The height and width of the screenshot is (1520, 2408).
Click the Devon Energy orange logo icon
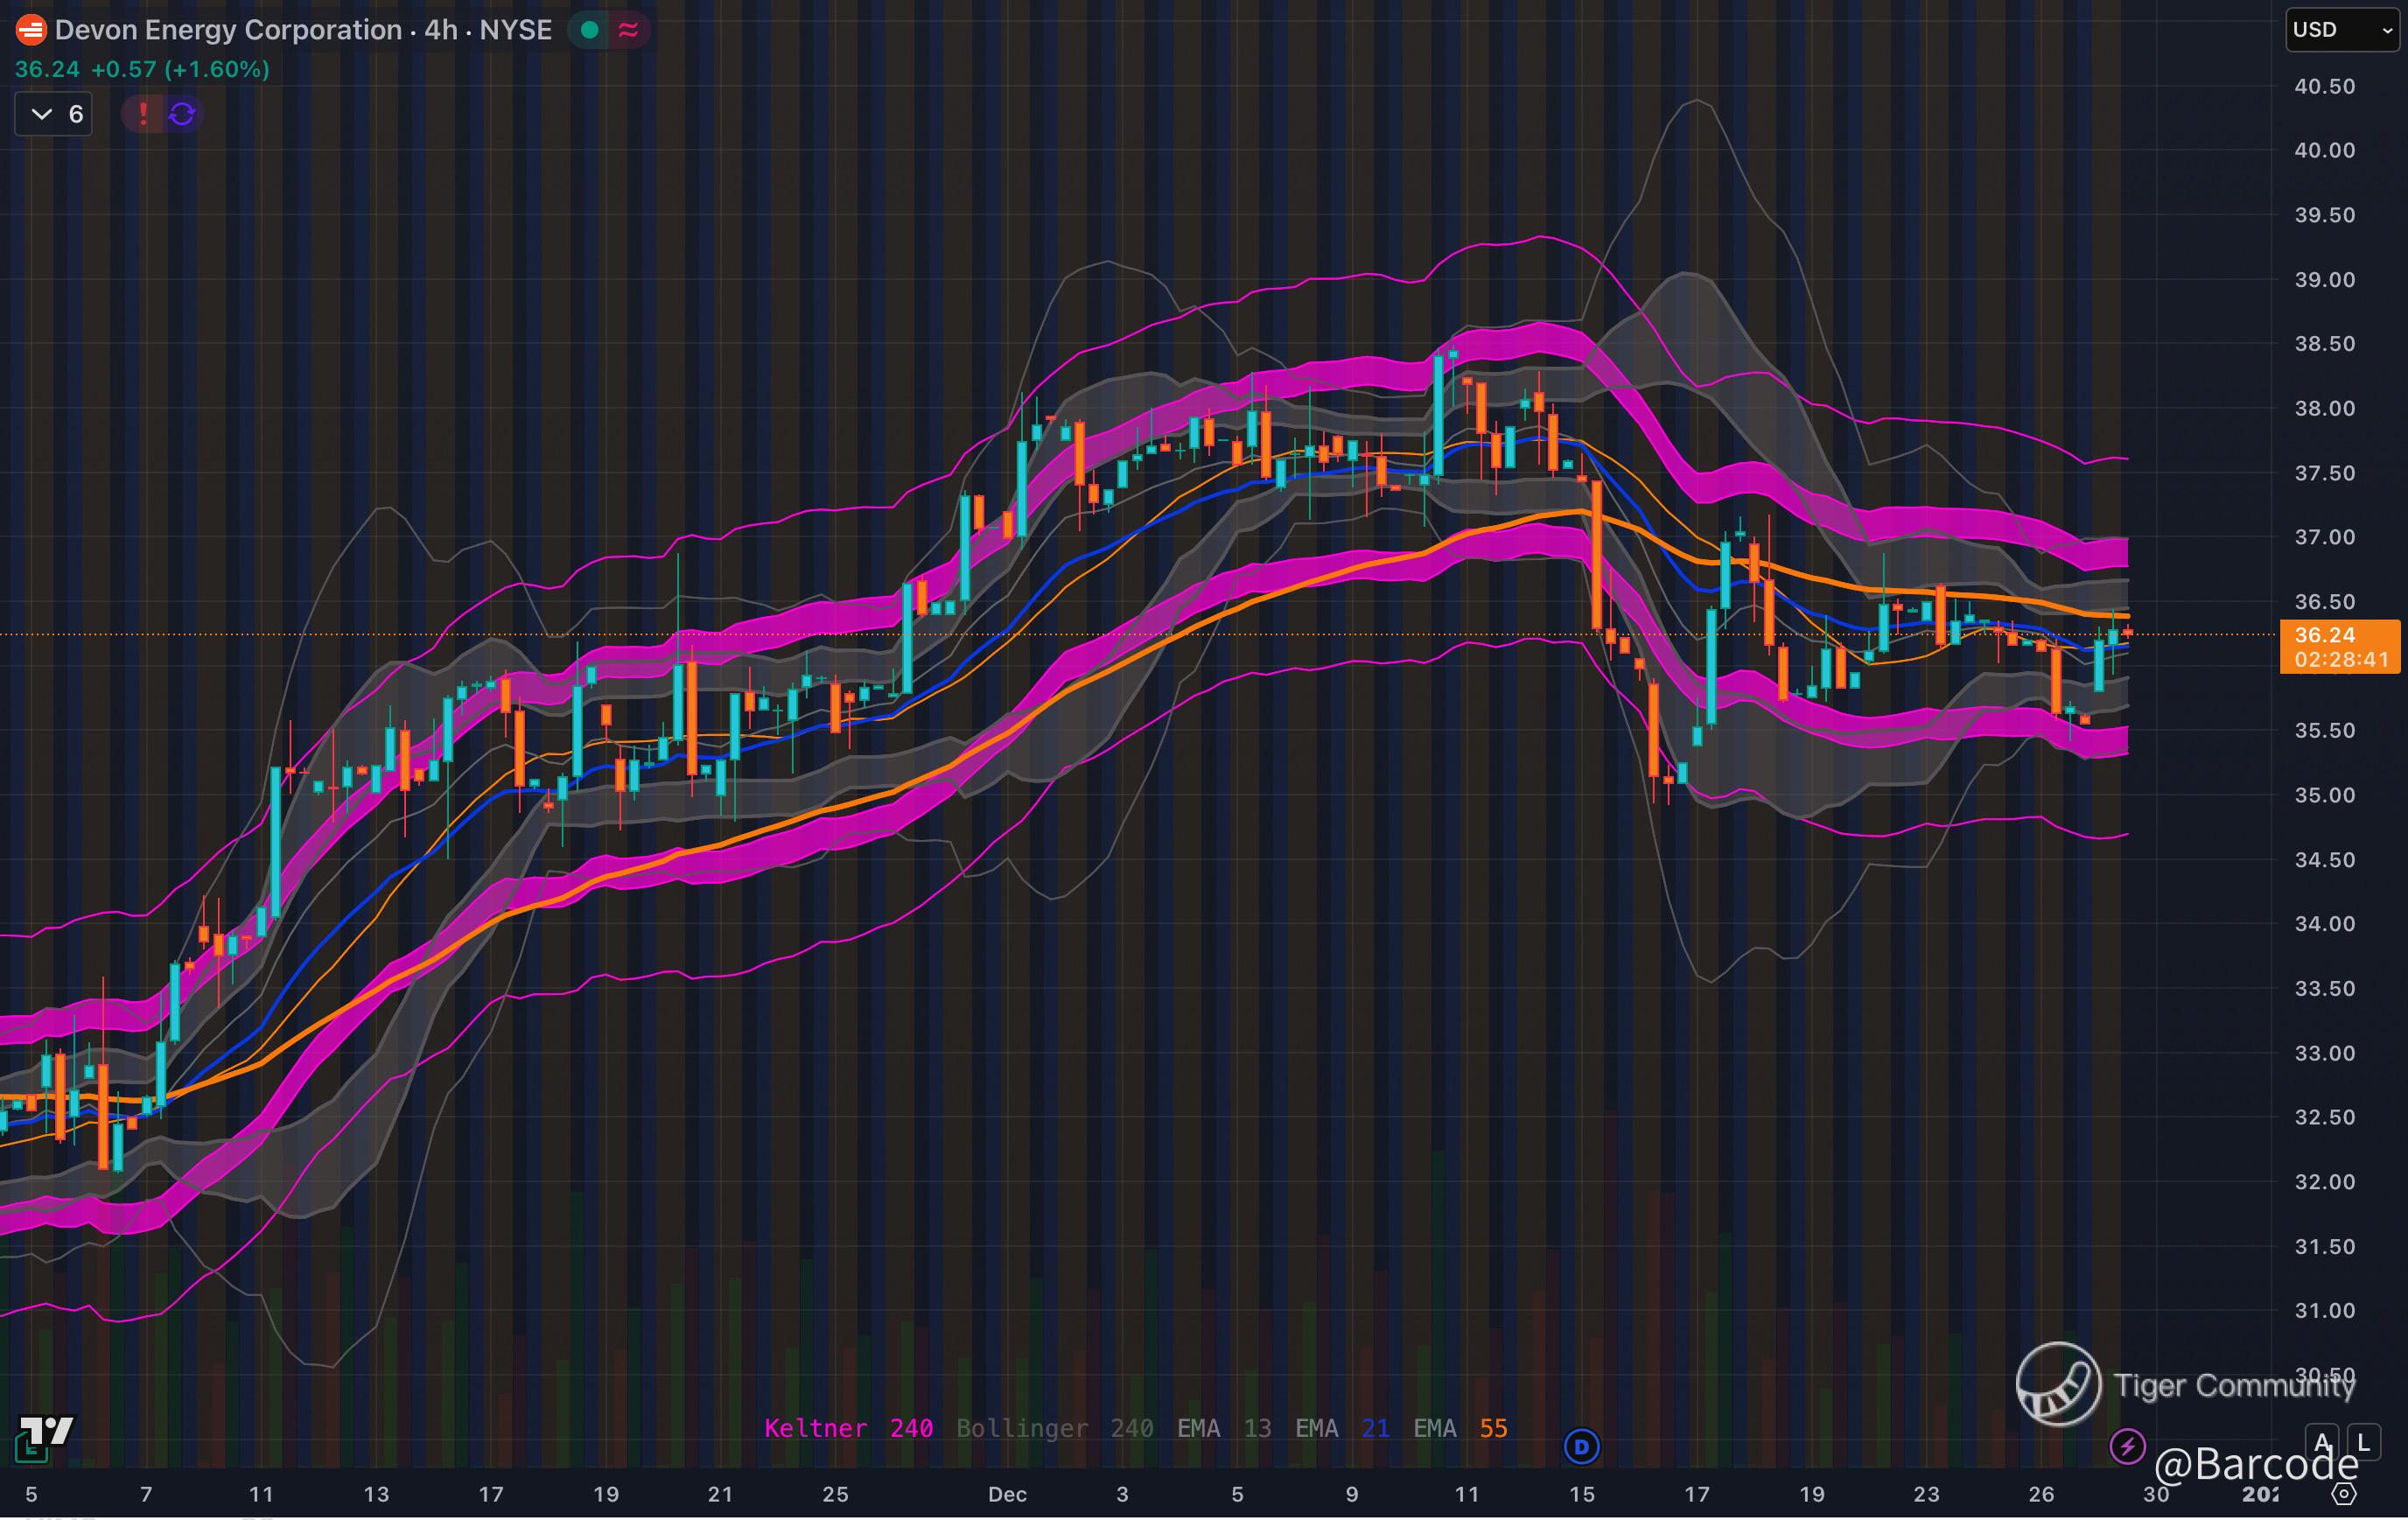(31, 30)
